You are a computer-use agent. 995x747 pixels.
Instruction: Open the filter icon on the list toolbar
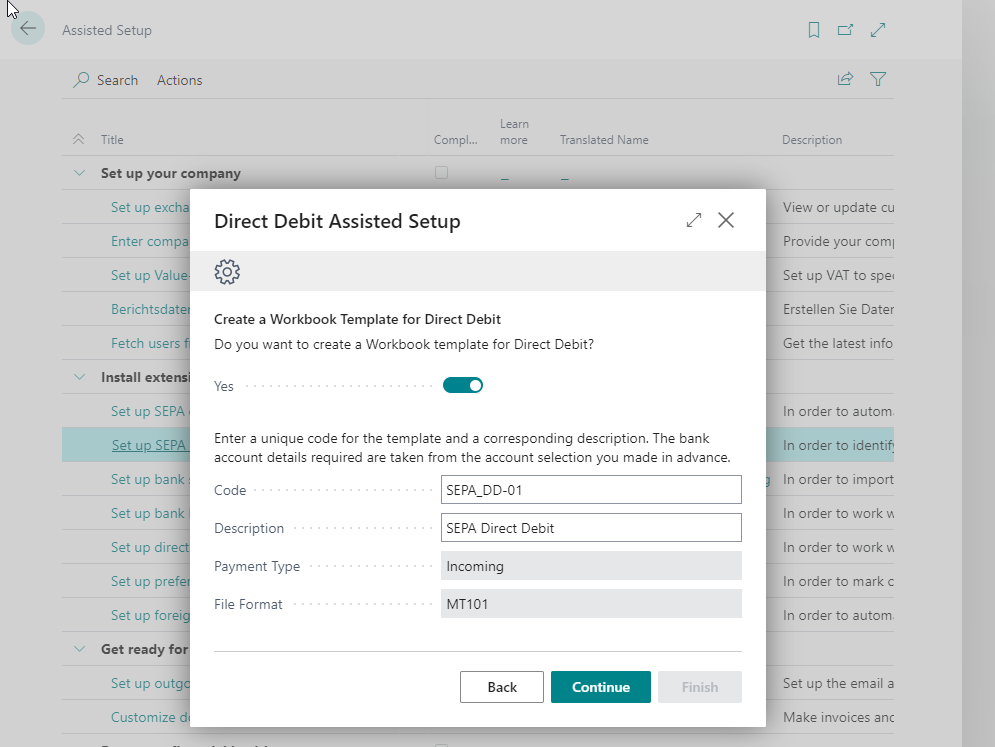pos(877,79)
